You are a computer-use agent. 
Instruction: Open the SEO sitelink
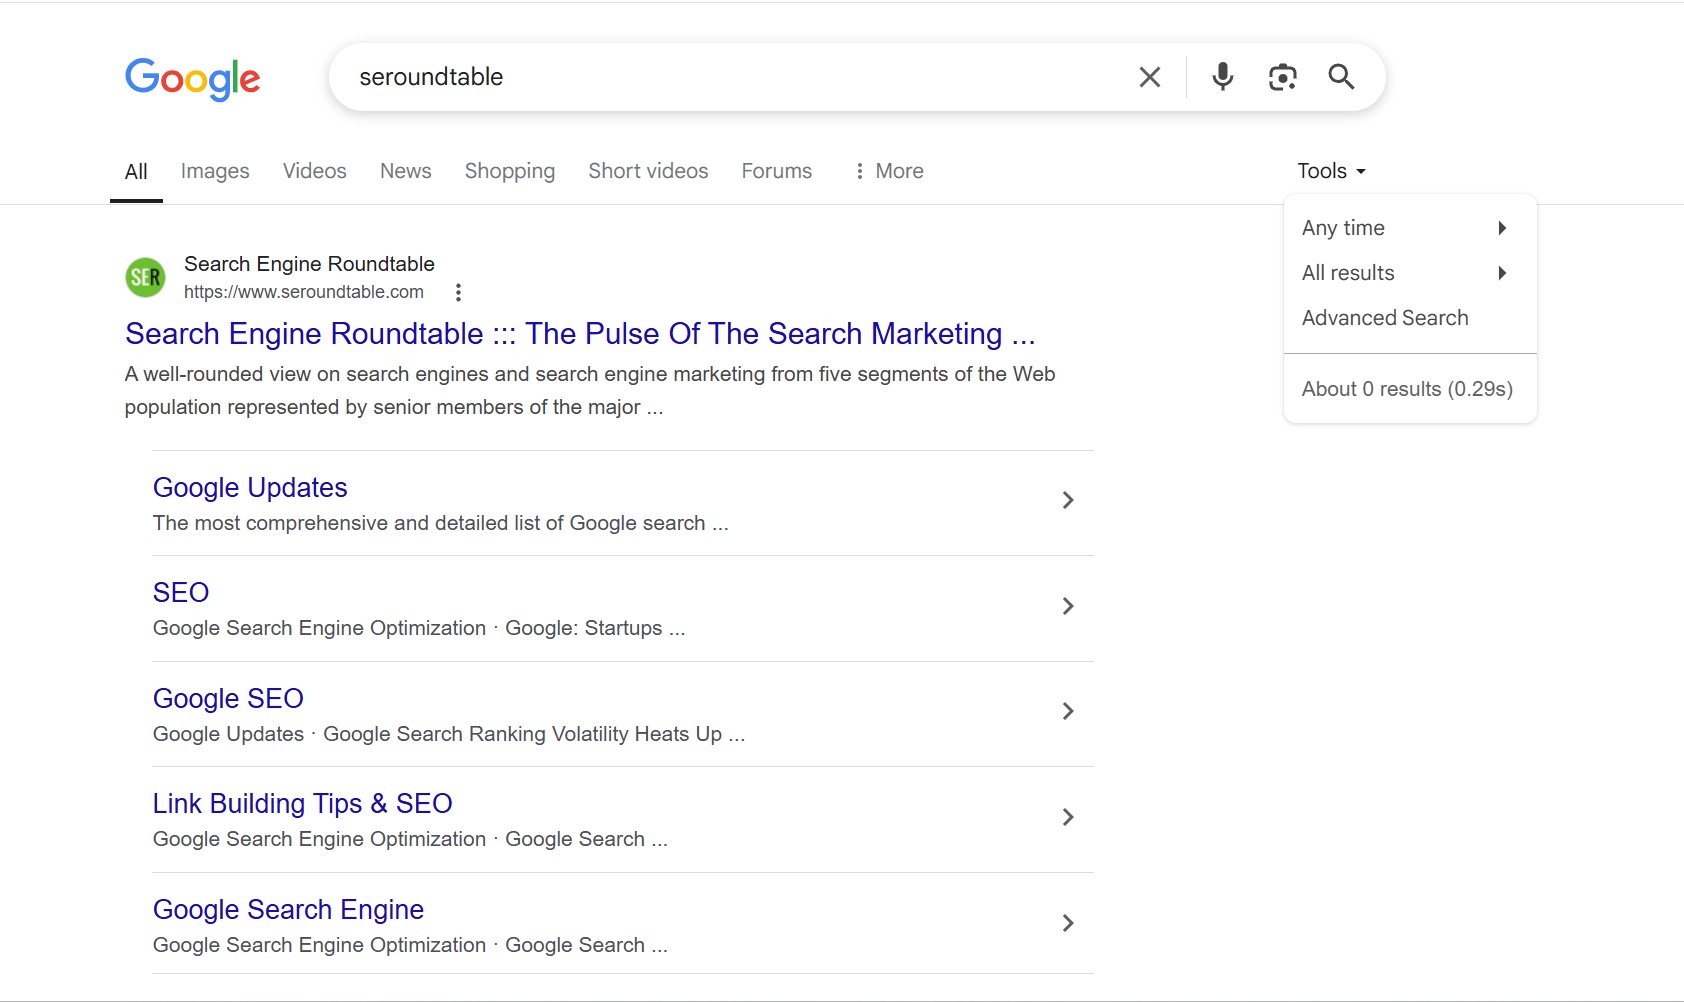181,593
